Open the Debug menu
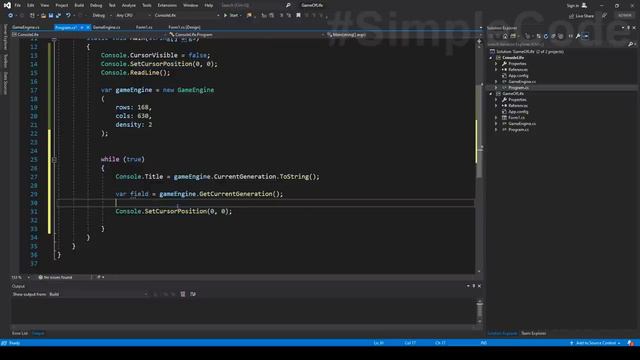 coord(96,5)
